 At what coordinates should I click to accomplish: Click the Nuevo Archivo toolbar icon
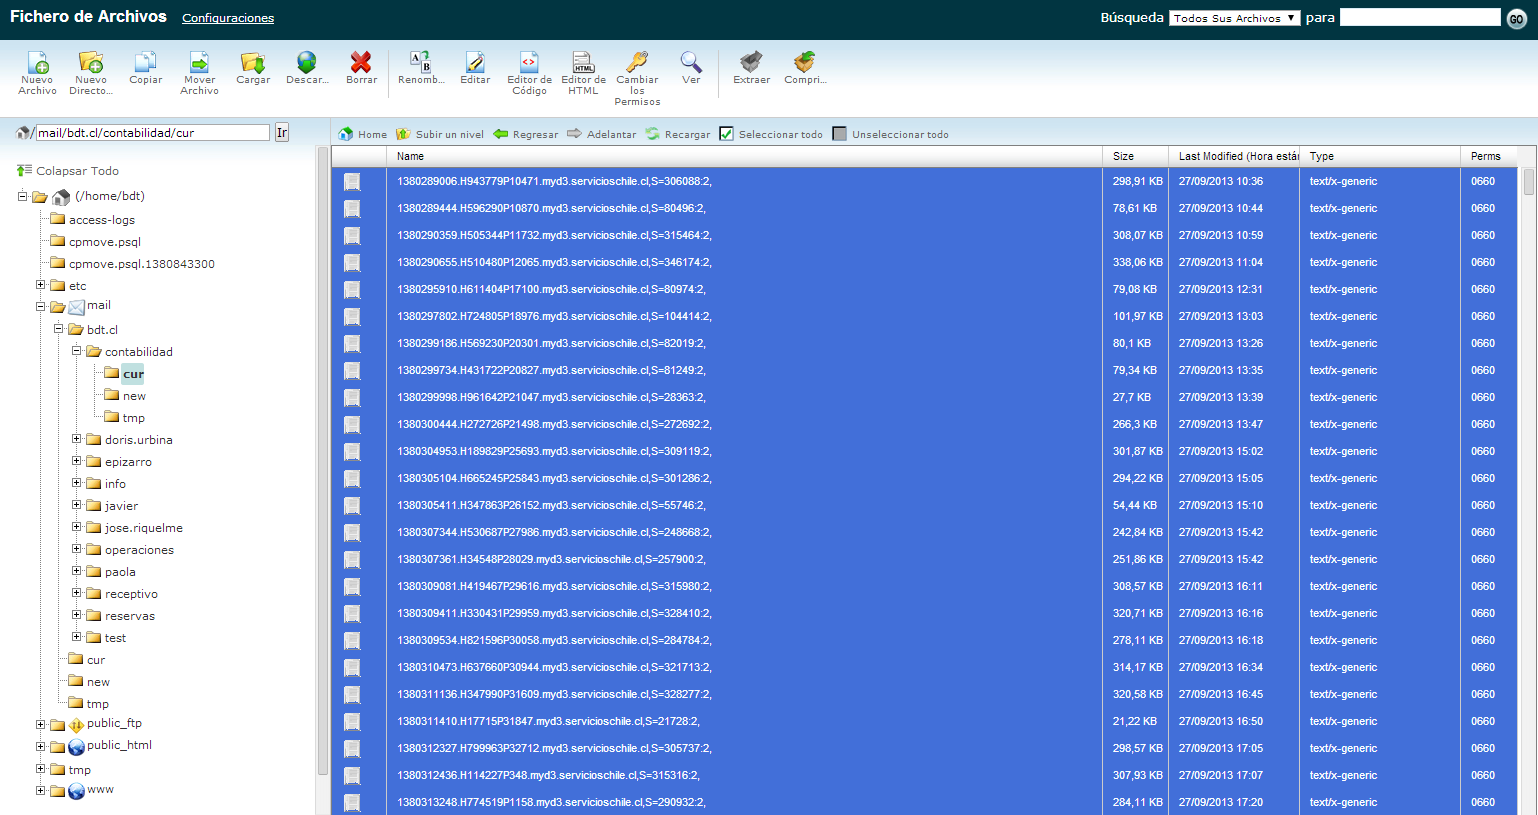tap(37, 64)
